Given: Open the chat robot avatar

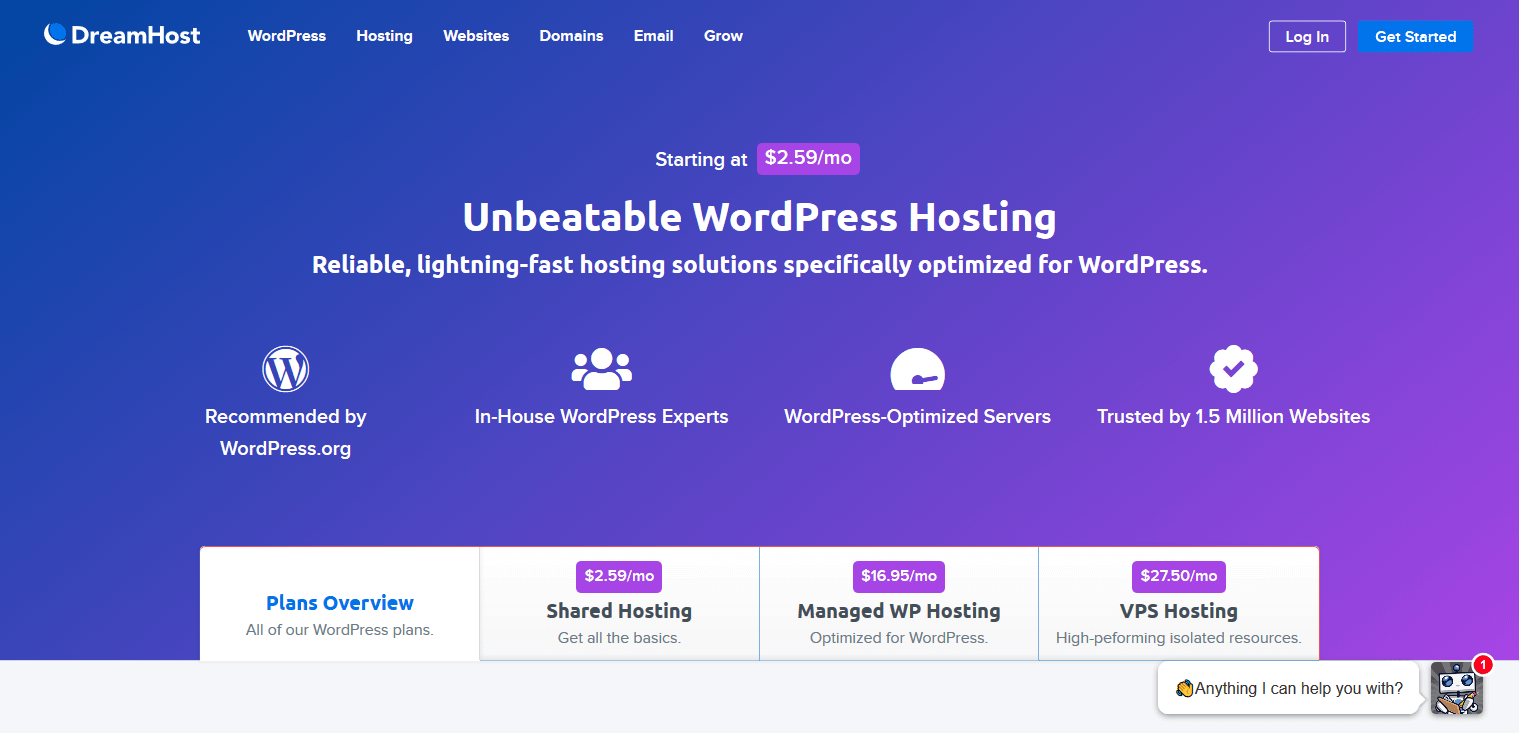Looking at the screenshot, I should tap(1456, 688).
